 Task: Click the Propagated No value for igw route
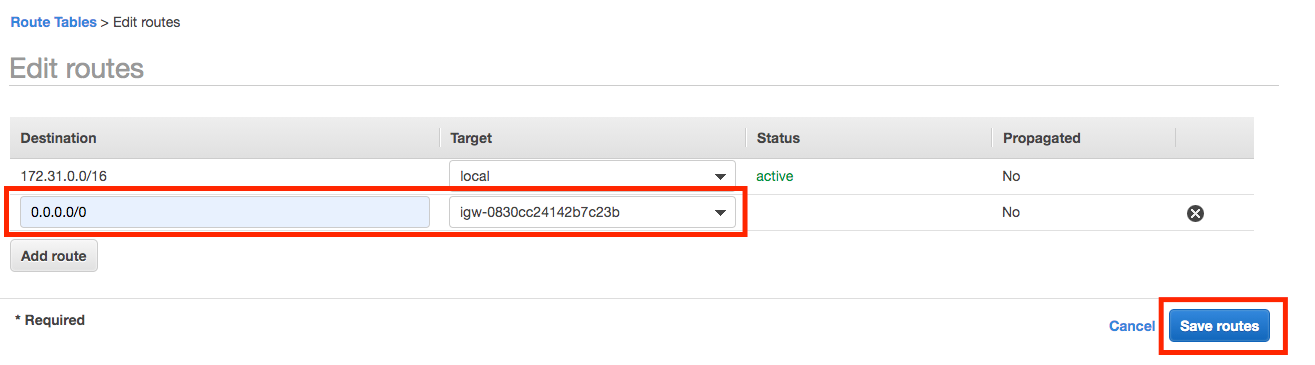tap(1011, 212)
